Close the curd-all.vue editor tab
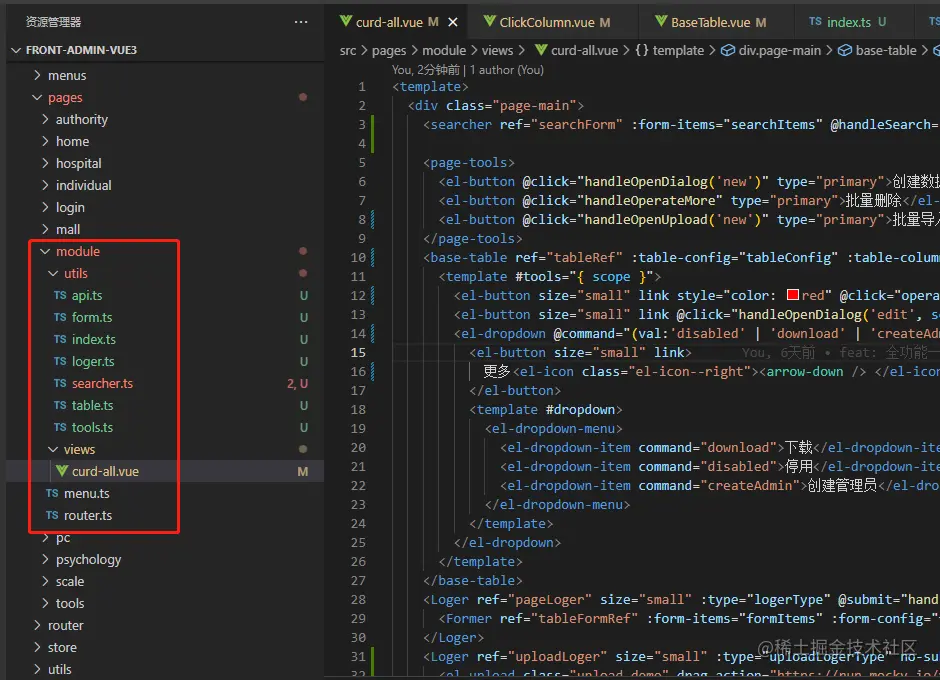 pyautogui.click(x=453, y=22)
